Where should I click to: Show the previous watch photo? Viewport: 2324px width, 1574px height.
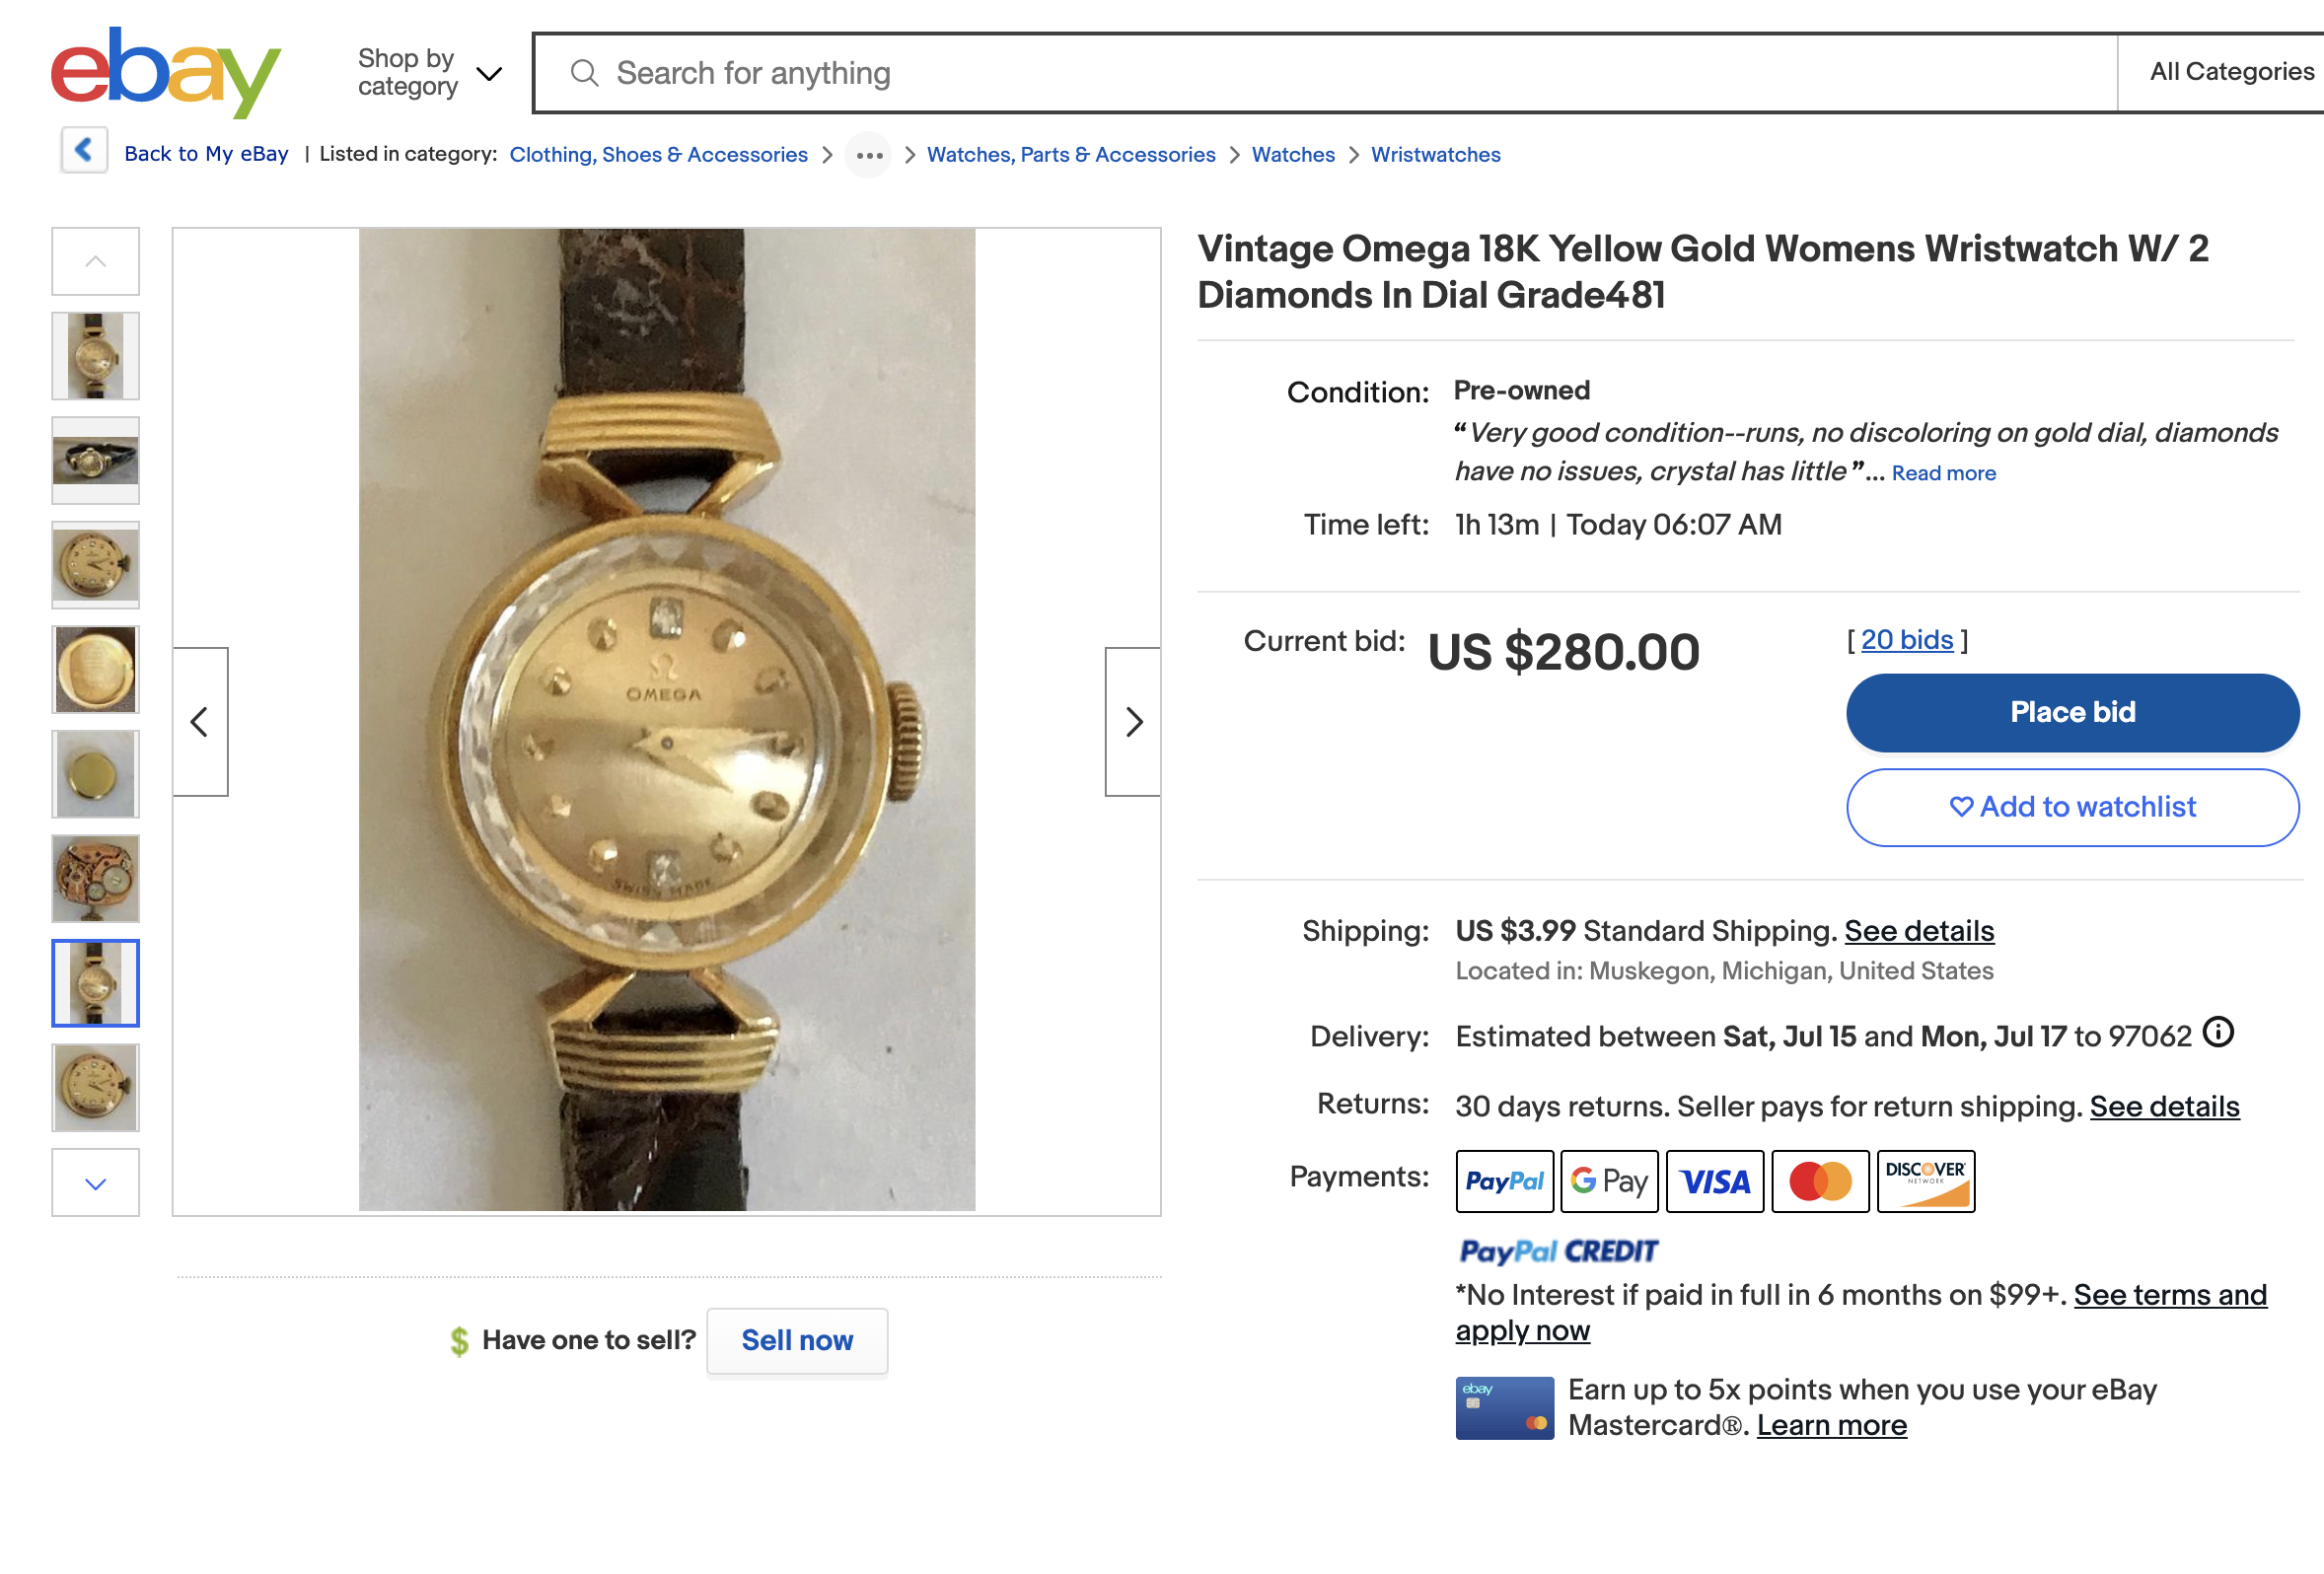(x=200, y=722)
